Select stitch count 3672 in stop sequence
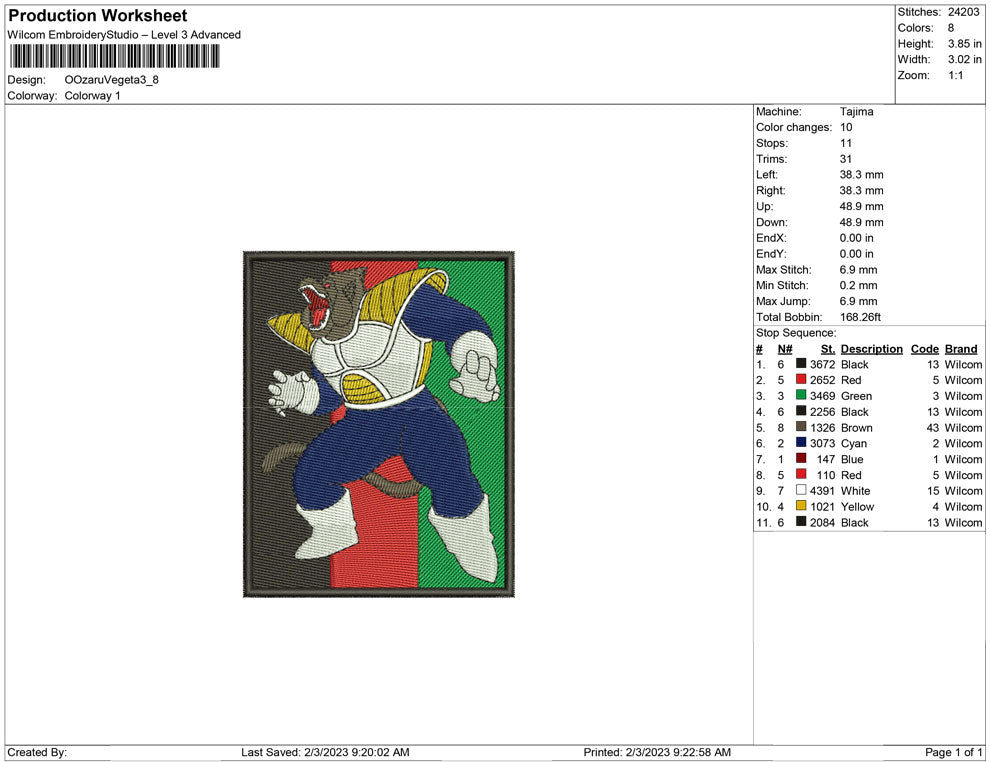Screen dimensions: 990x762 [x=823, y=365]
